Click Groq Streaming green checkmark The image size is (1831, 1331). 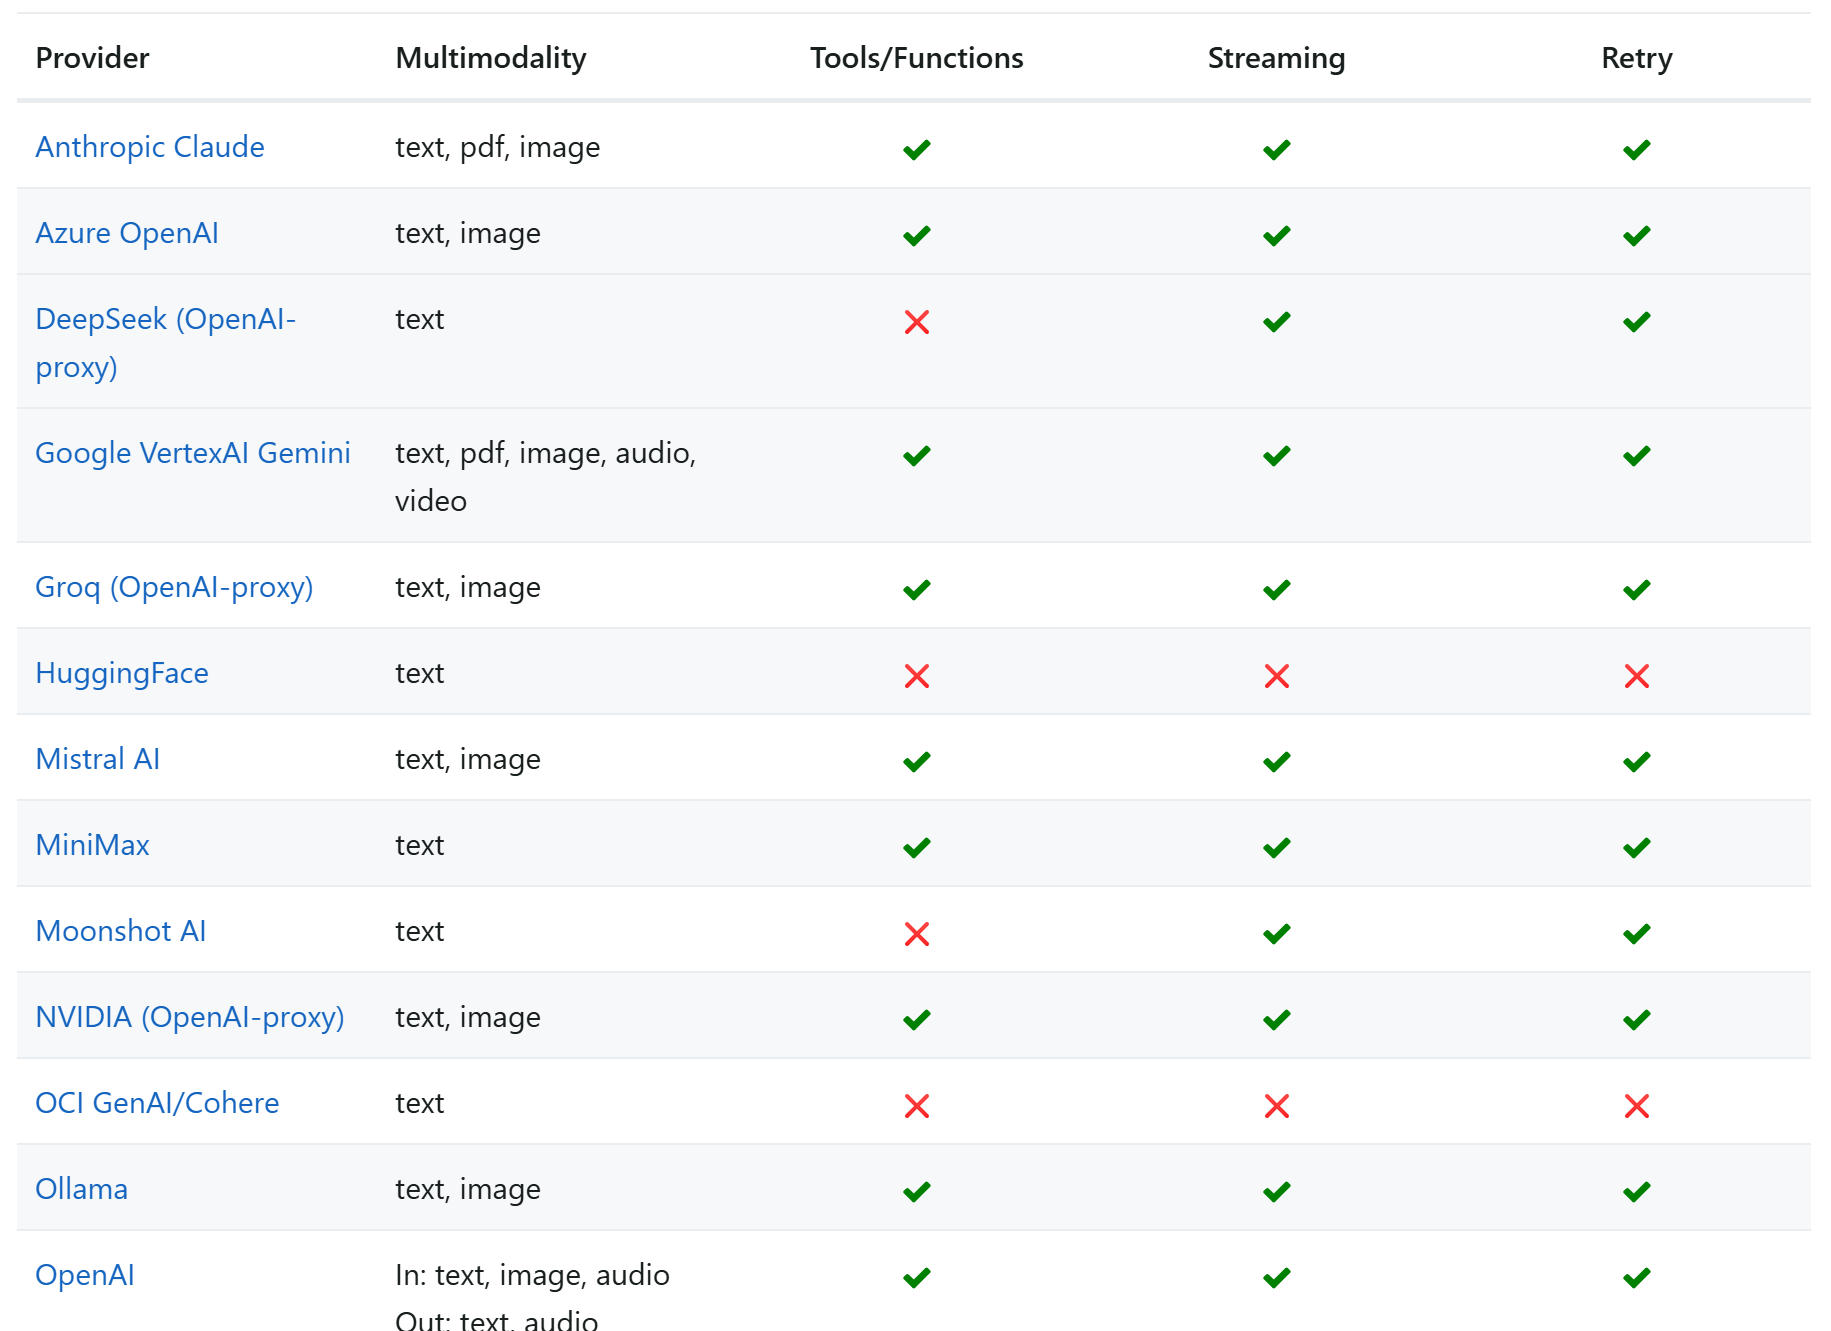1277,590
